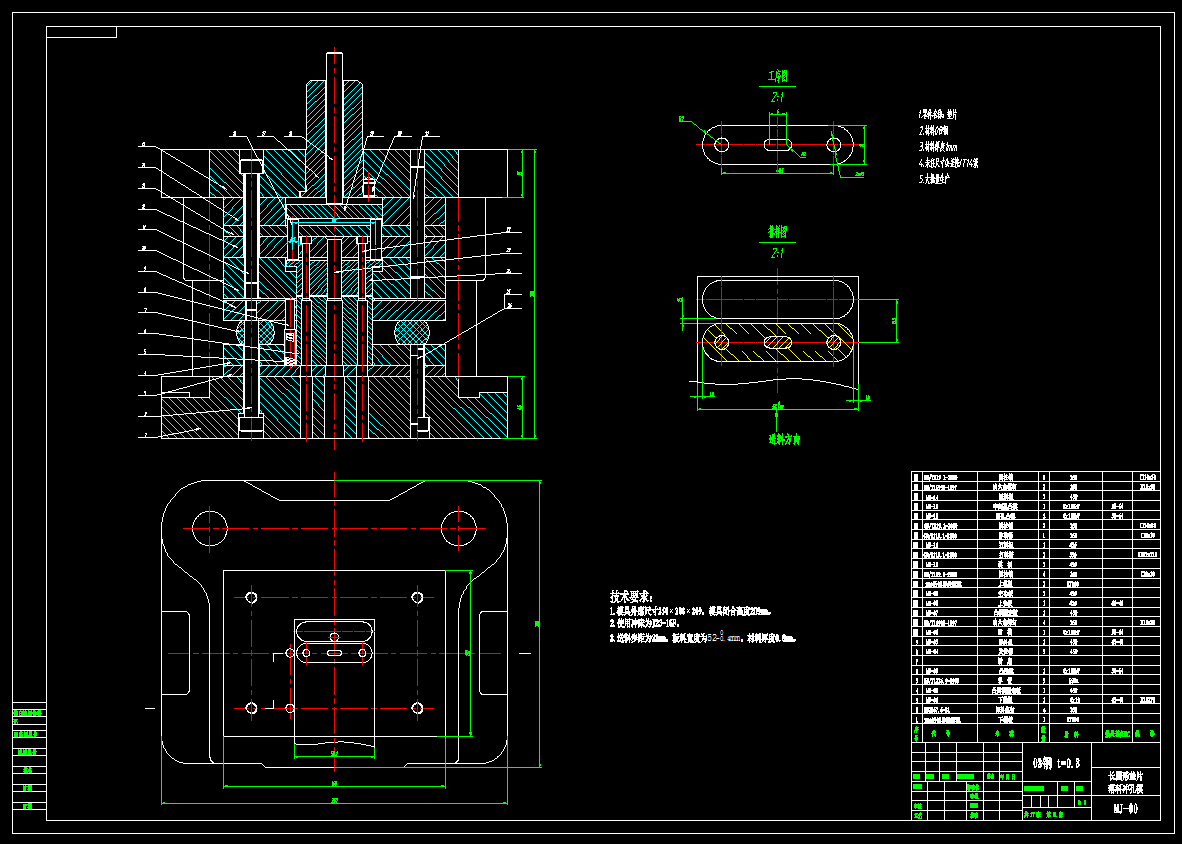Click the MJ-00 drawing number cell

[1125, 809]
